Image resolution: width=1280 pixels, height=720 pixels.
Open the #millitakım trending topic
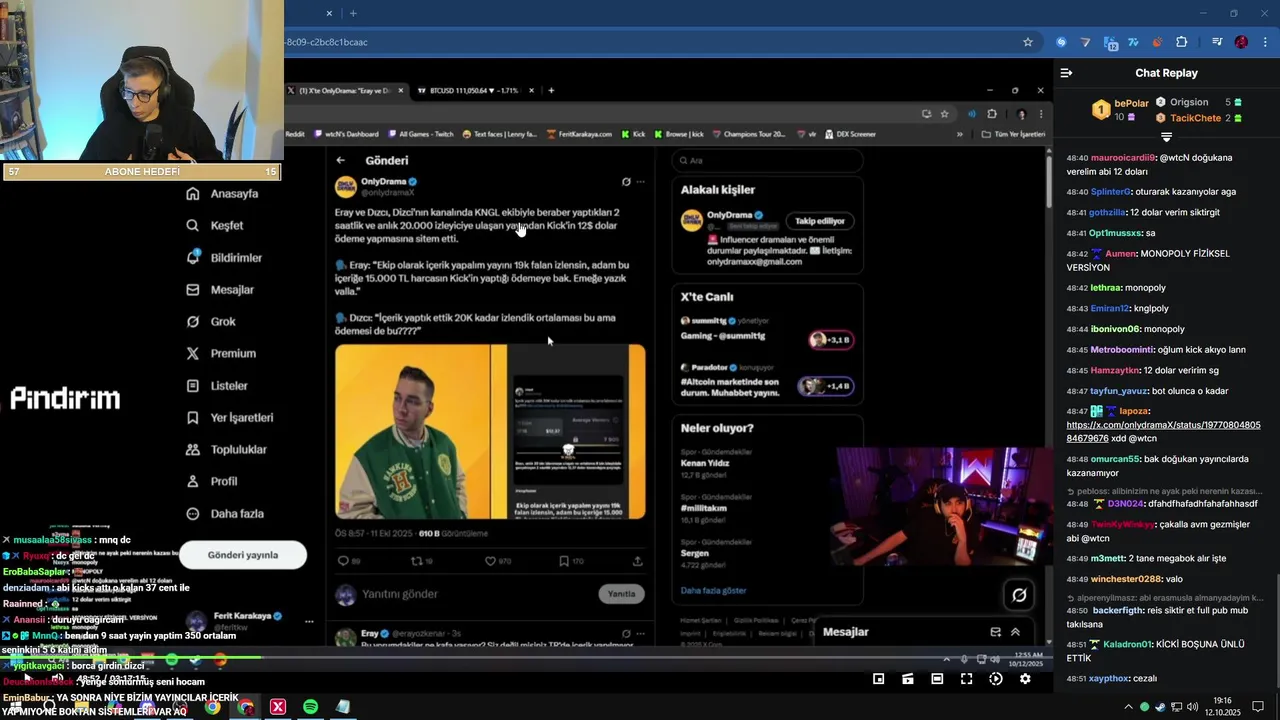(x=704, y=508)
